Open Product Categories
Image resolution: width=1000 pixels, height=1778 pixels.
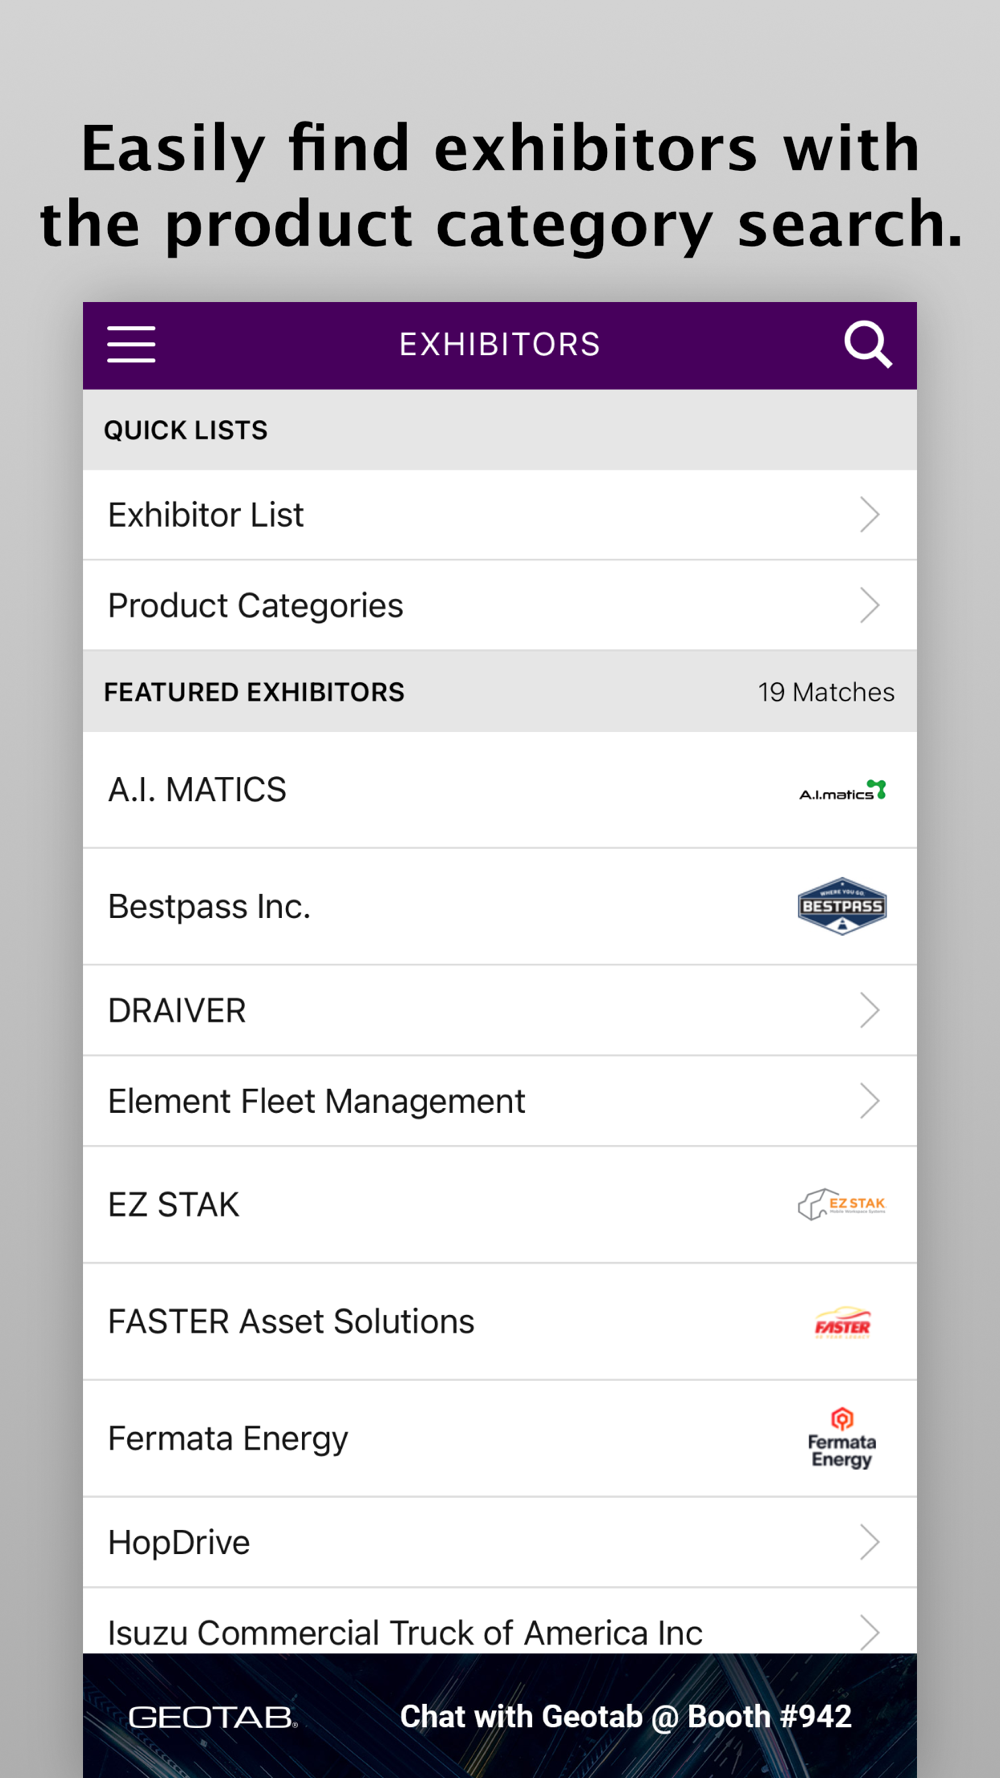(x=500, y=605)
